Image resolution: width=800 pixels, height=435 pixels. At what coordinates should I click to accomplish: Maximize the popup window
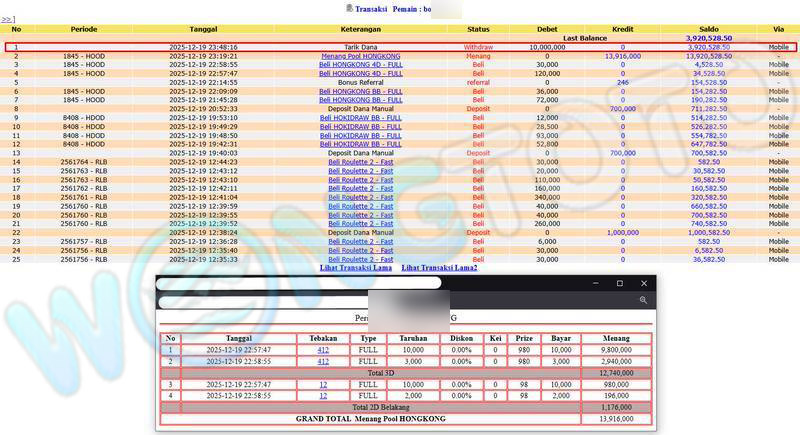click(619, 283)
